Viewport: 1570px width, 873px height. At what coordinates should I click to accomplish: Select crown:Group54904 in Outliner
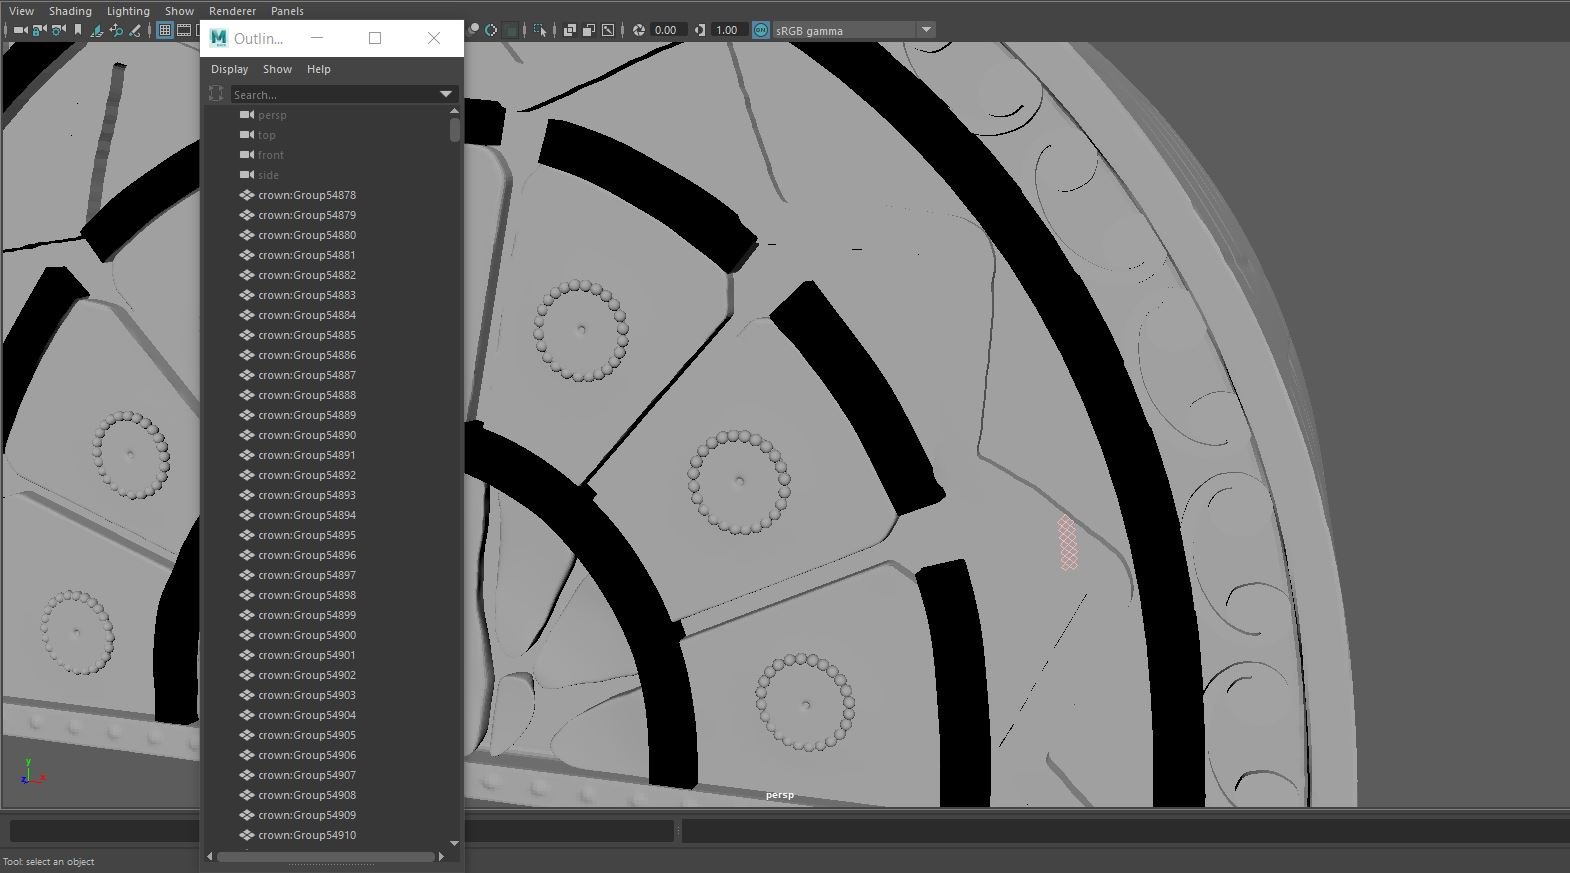(306, 715)
